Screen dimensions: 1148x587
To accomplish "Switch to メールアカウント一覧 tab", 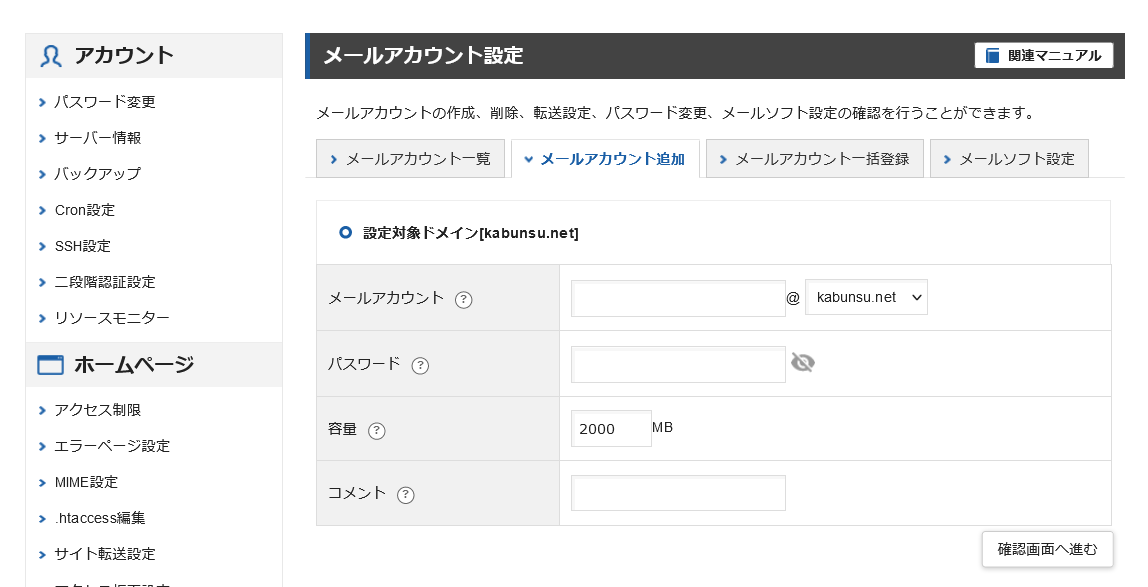I will 410,159.
